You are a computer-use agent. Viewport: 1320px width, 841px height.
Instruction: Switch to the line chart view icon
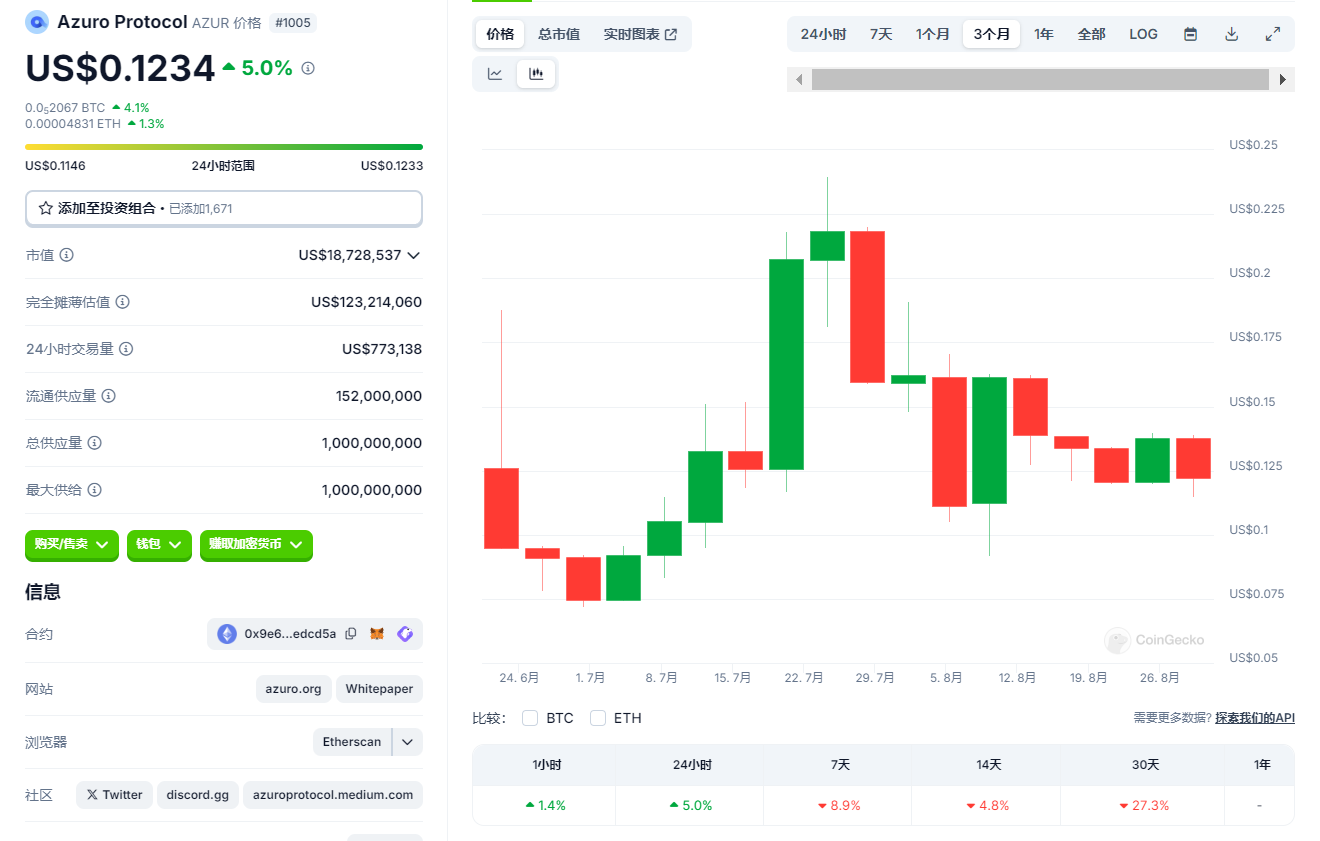click(495, 73)
